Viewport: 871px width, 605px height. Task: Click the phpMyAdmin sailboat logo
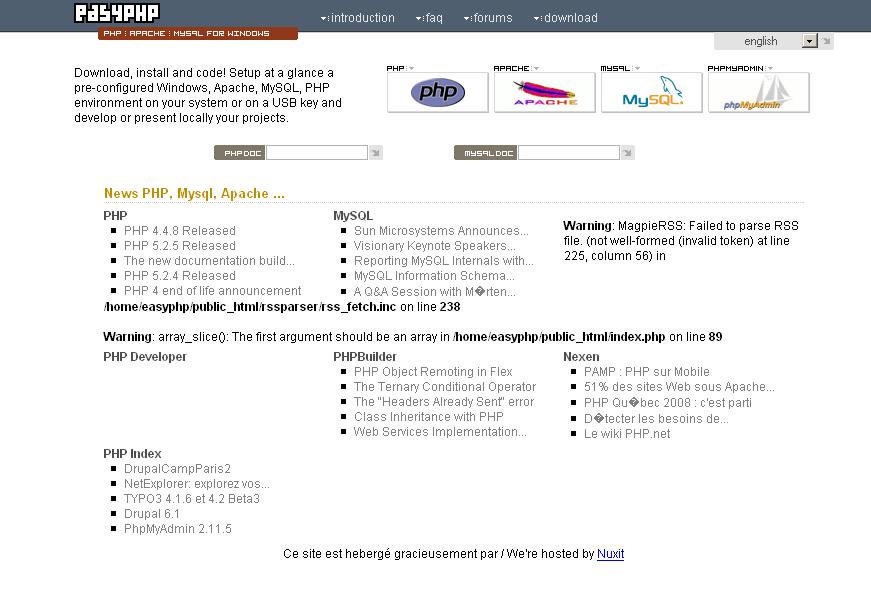[757, 92]
